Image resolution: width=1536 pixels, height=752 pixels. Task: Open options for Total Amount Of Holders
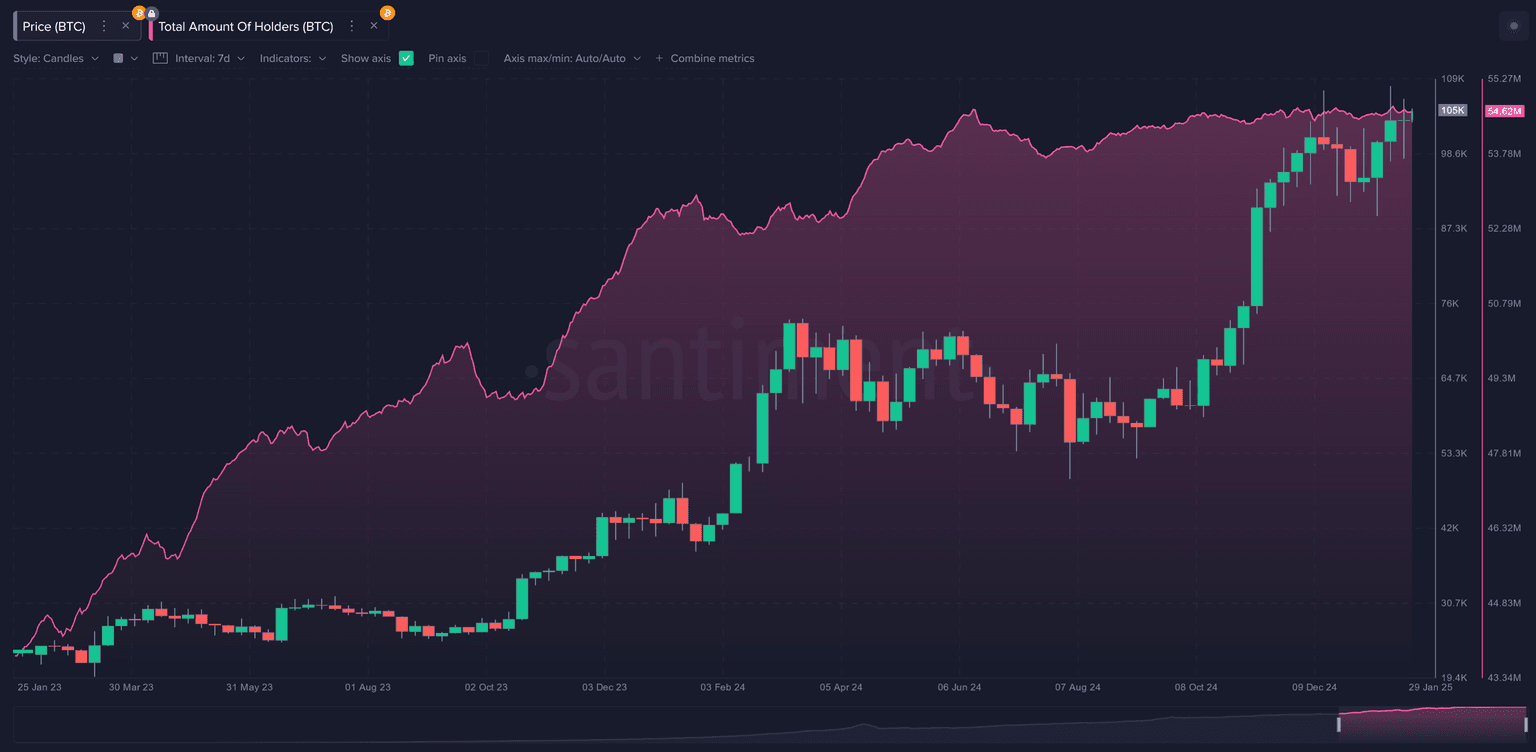point(352,26)
